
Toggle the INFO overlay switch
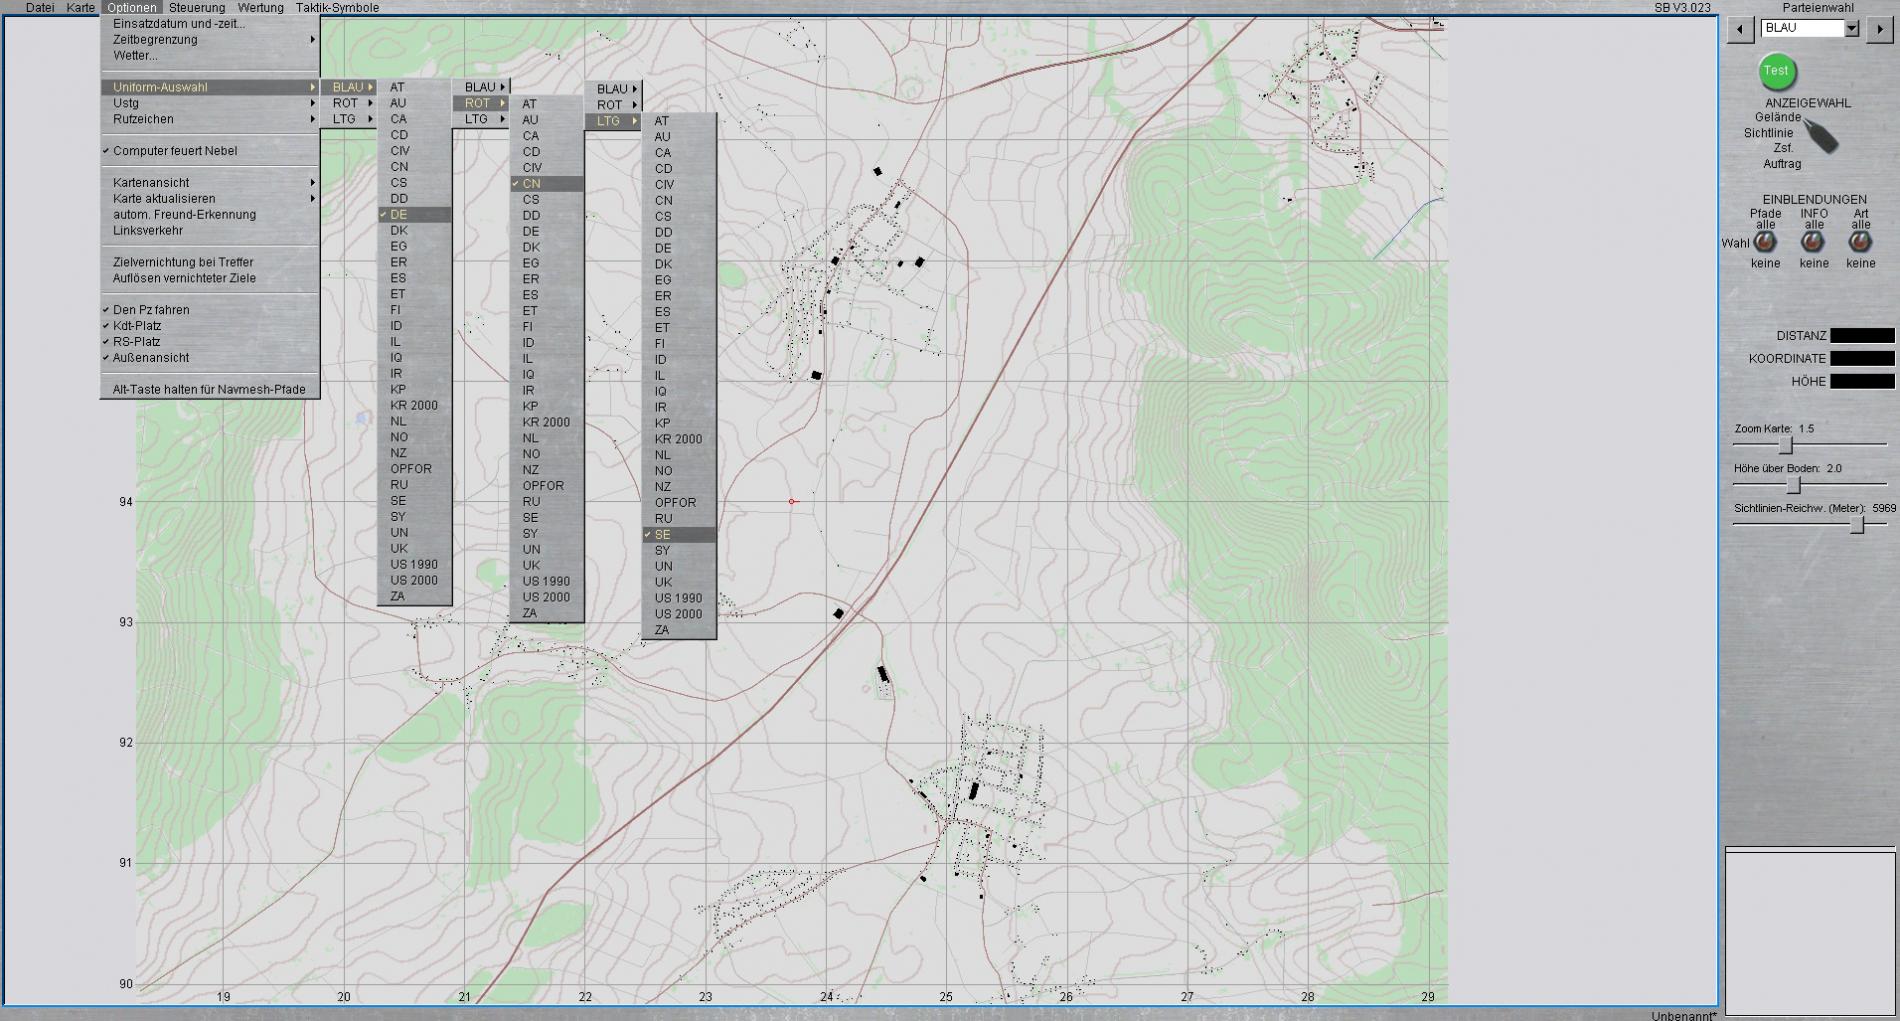pyautogui.click(x=1813, y=242)
